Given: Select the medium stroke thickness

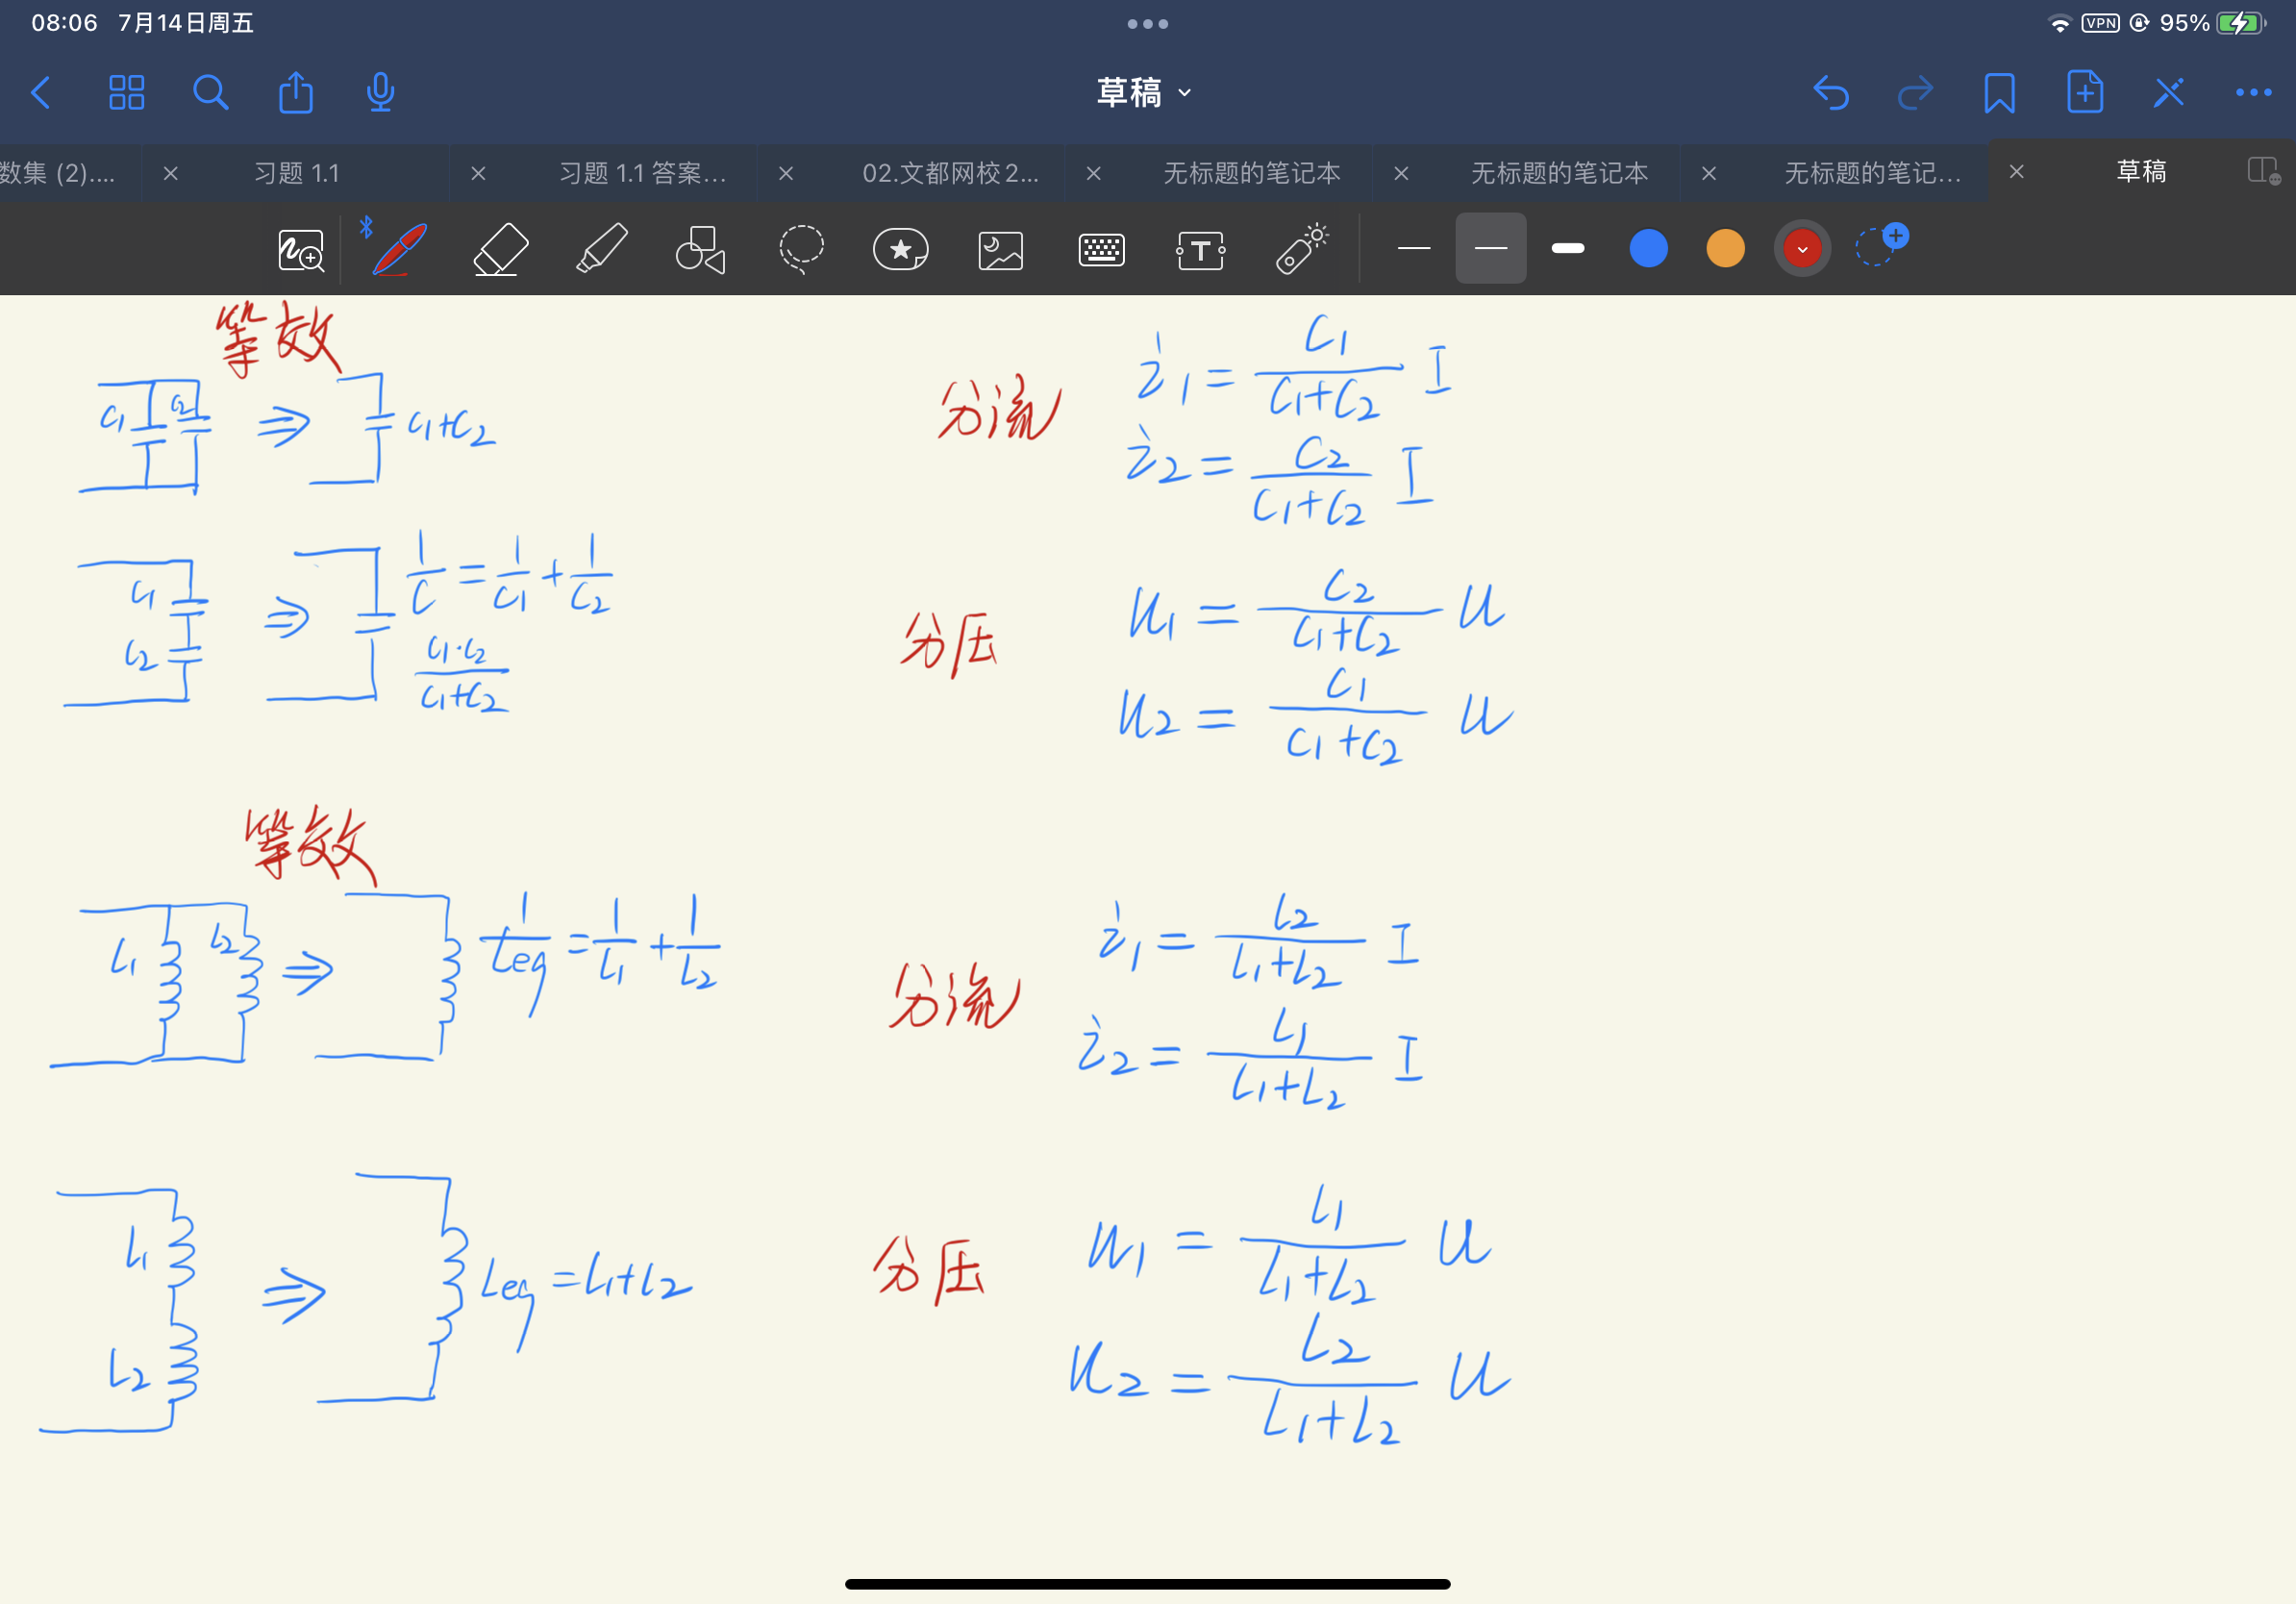Looking at the screenshot, I should coord(1490,248).
